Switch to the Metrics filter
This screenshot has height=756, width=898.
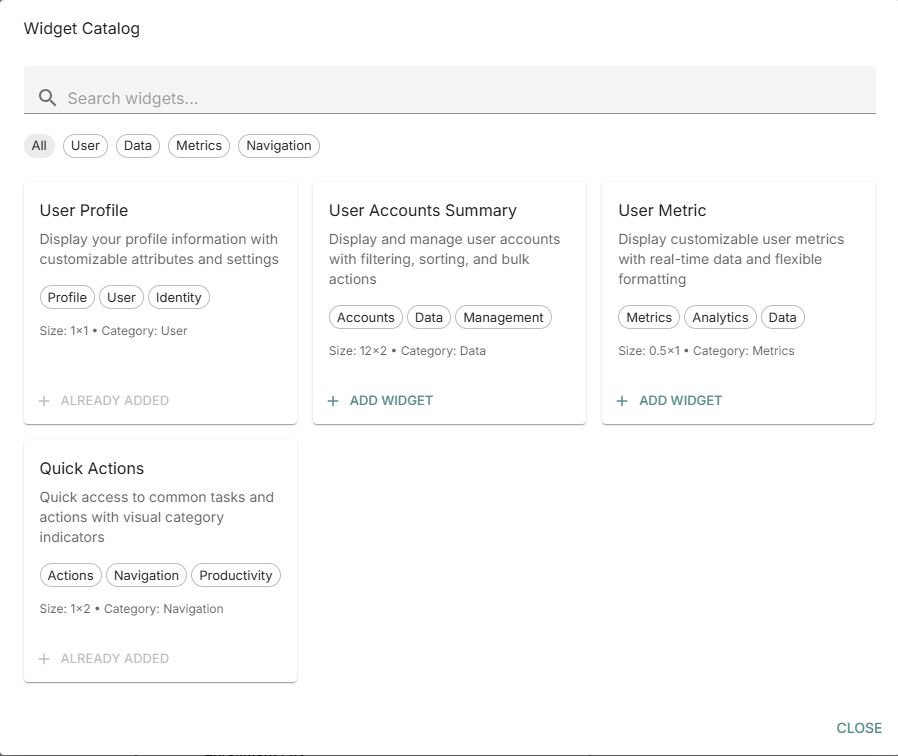pyautogui.click(x=198, y=145)
